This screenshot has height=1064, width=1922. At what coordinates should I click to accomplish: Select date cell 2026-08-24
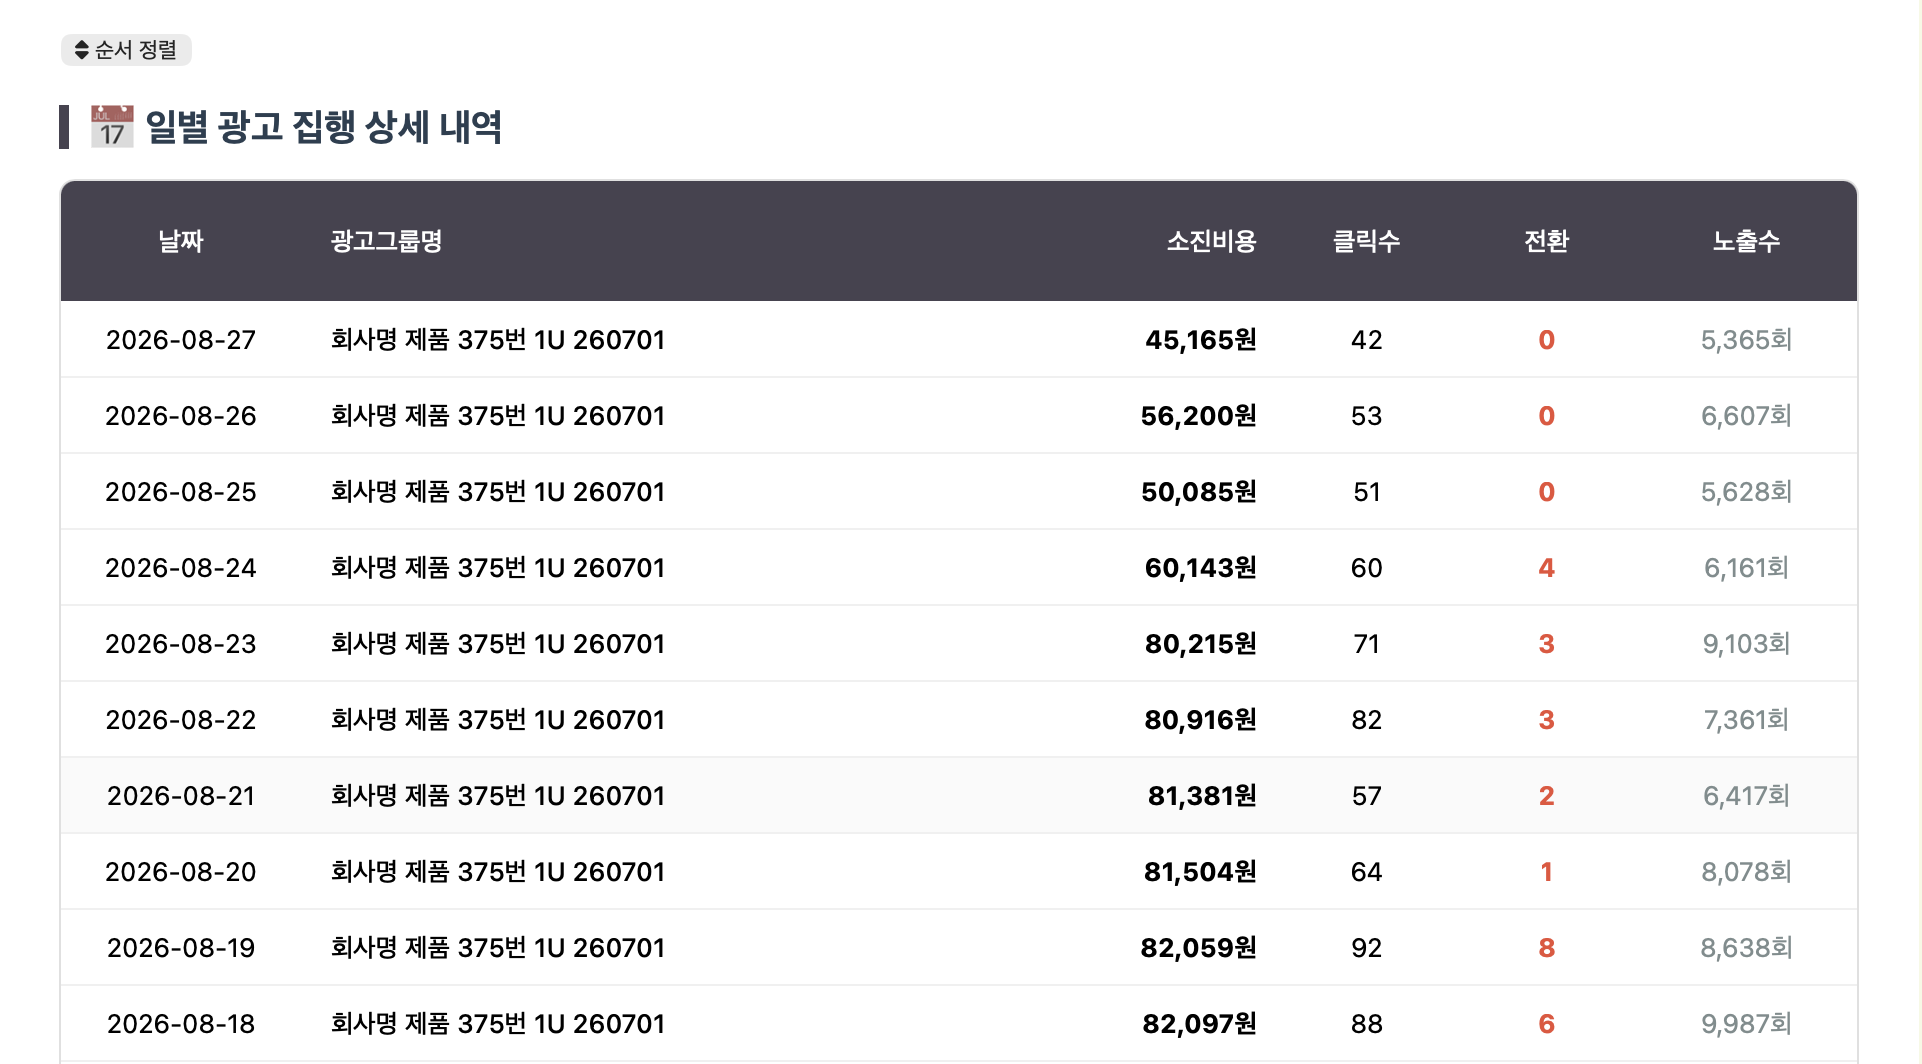[x=181, y=568]
